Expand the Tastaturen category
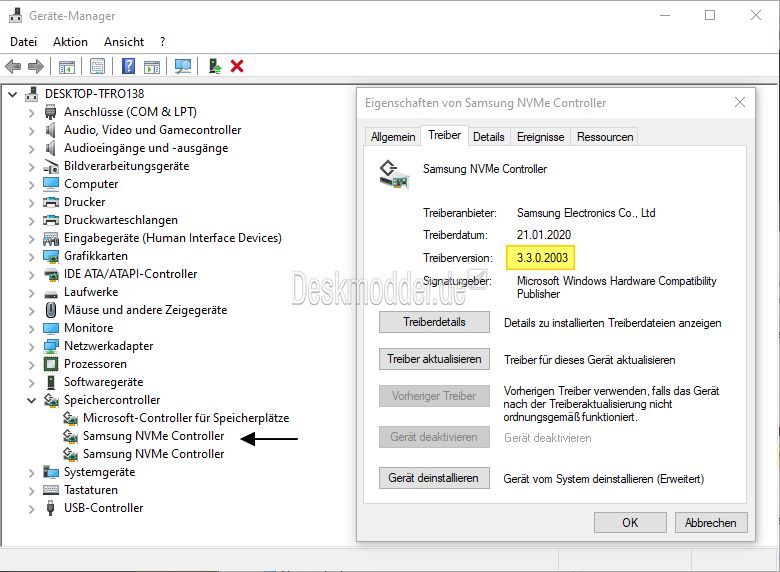The image size is (780, 572). (31, 491)
